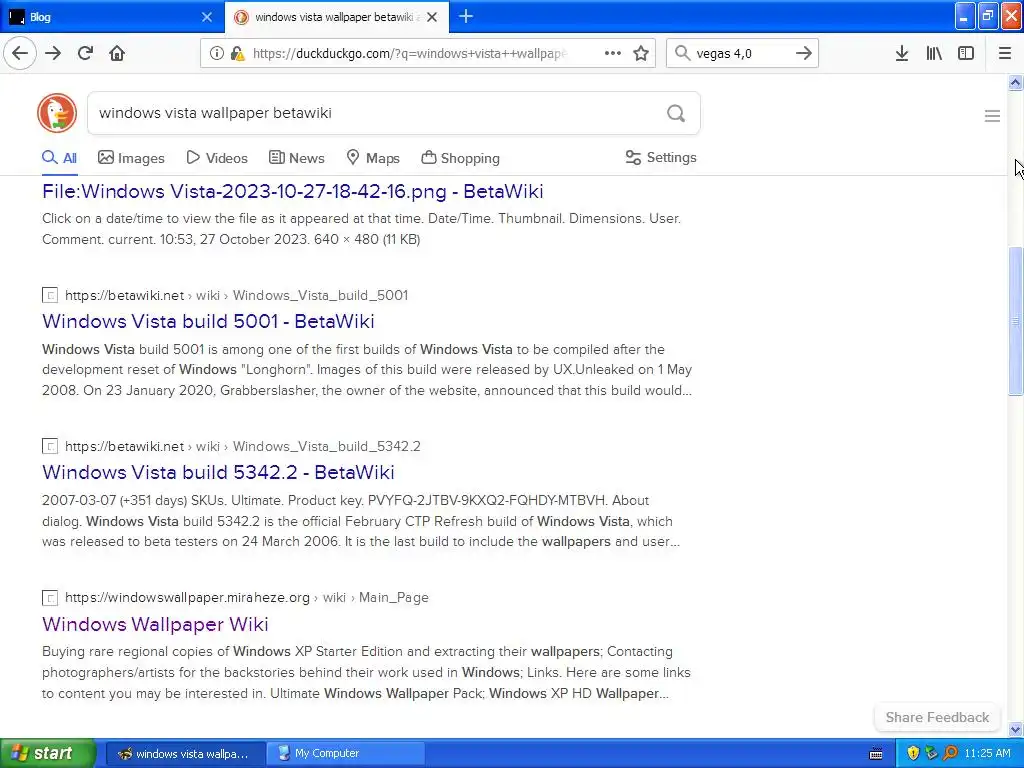Click the Share Feedback button

click(x=937, y=717)
